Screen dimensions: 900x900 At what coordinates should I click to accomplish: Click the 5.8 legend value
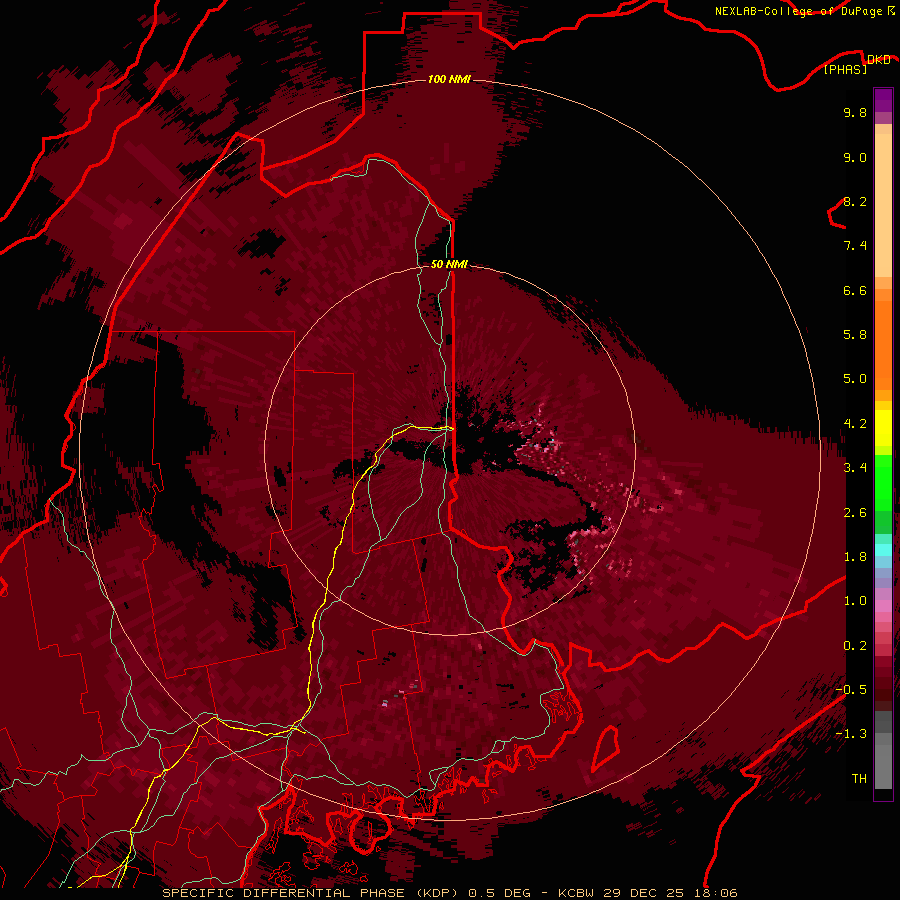pyautogui.click(x=855, y=335)
